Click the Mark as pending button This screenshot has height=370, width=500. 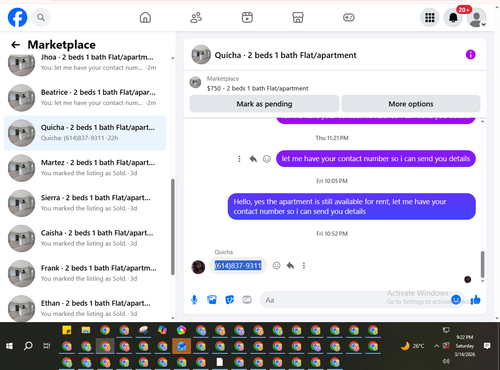coord(264,104)
